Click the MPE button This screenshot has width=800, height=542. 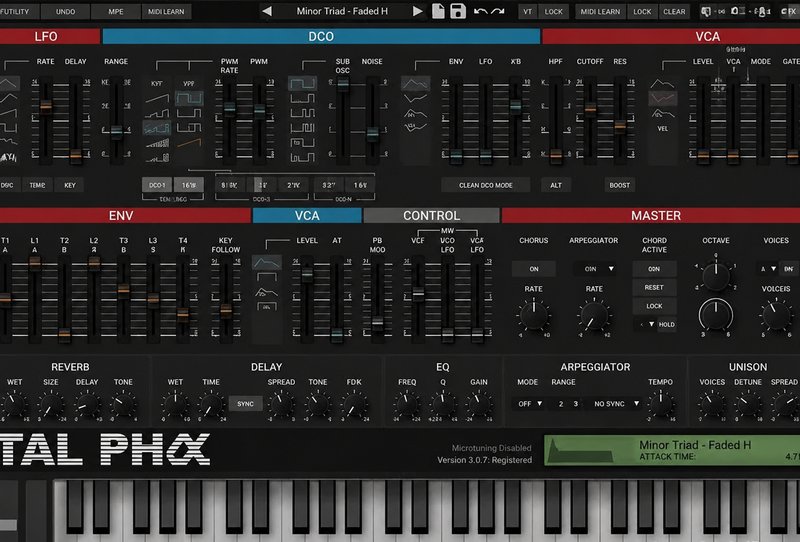pos(116,11)
